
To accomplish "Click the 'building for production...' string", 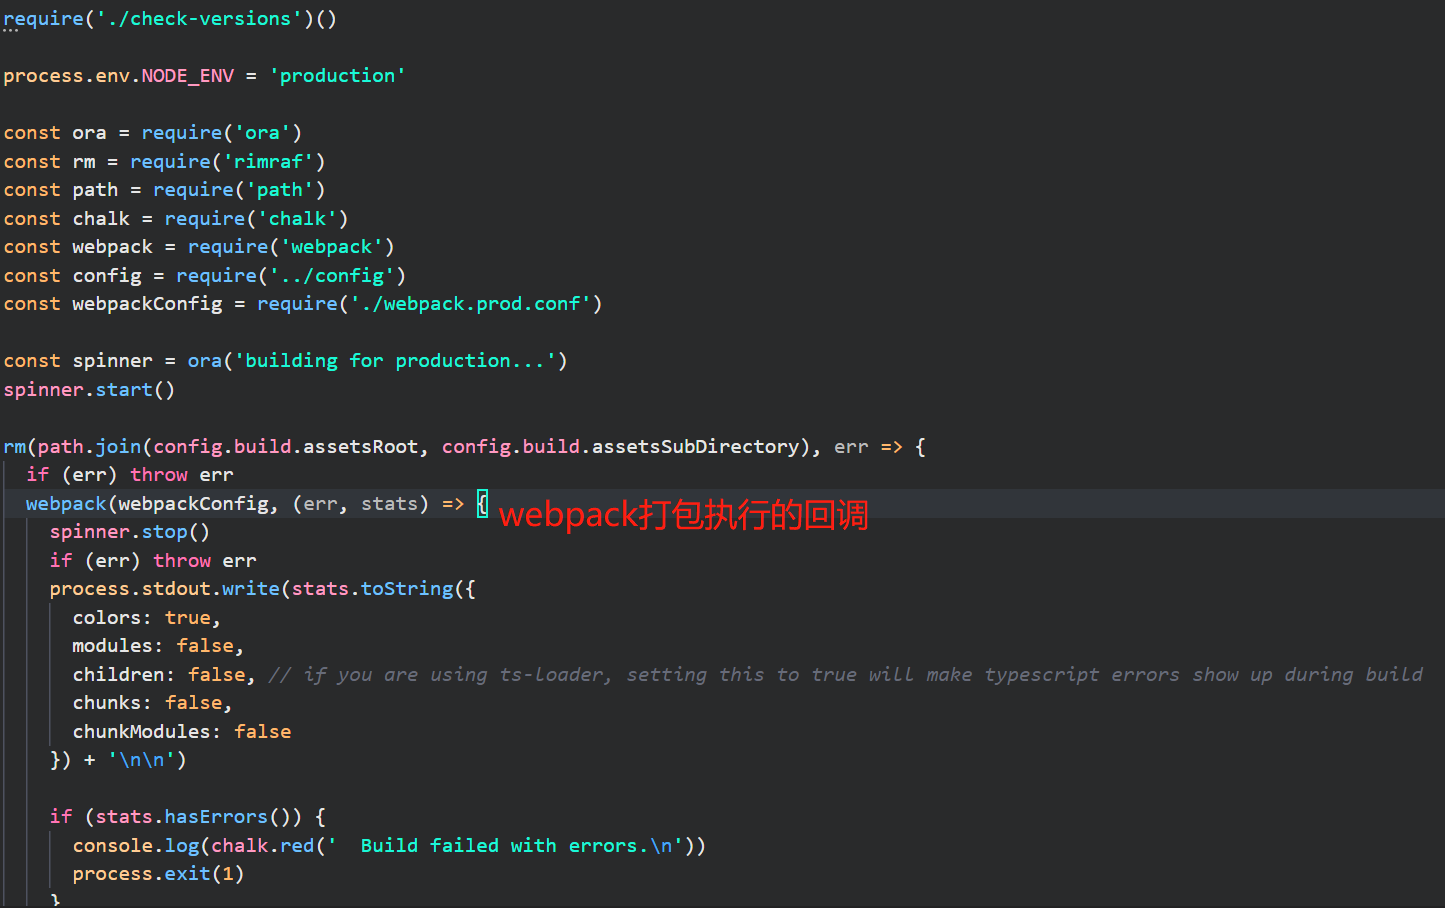I will [x=395, y=361].
